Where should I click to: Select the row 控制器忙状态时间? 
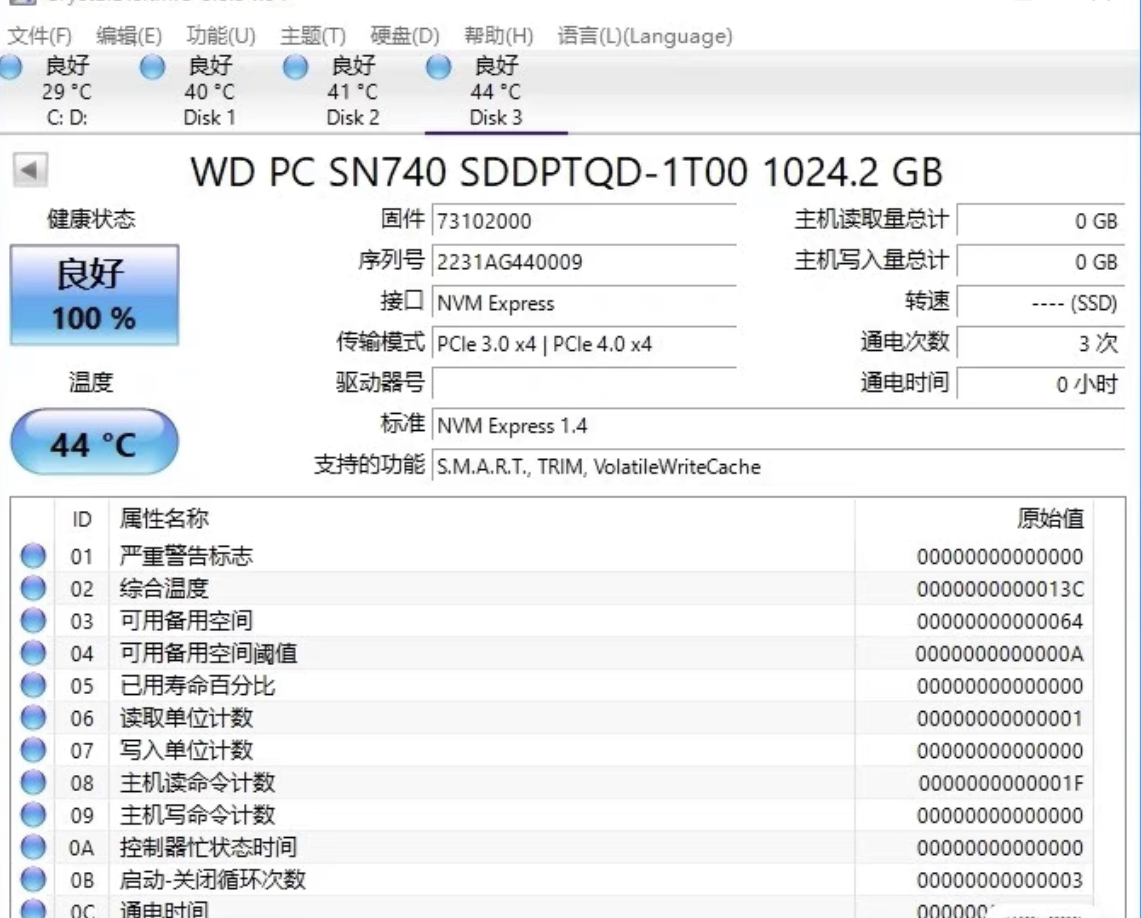click(553, 847)
